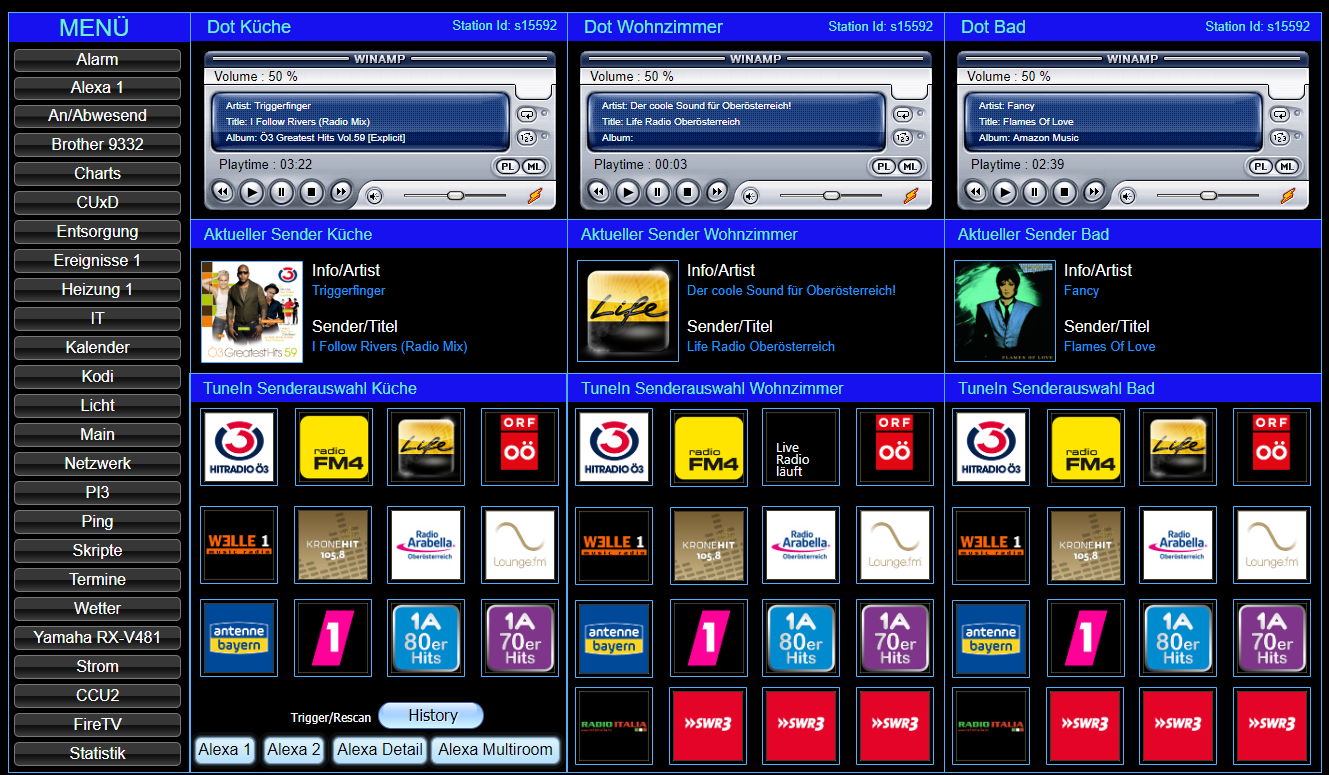Choose ORF OÖ for Wohnzimmer

coord(895,447)
